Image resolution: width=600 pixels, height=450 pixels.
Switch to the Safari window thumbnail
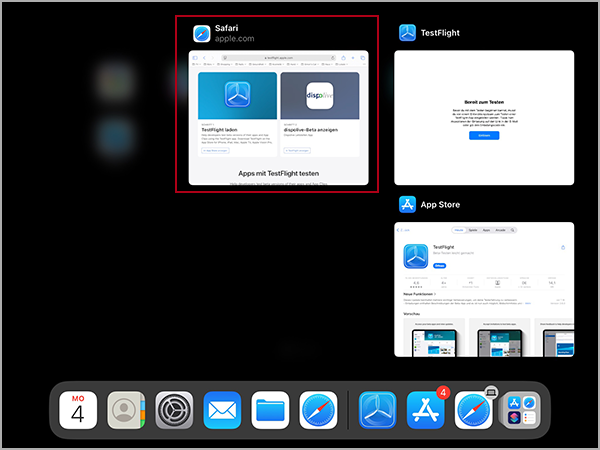(x=279, y=117)
